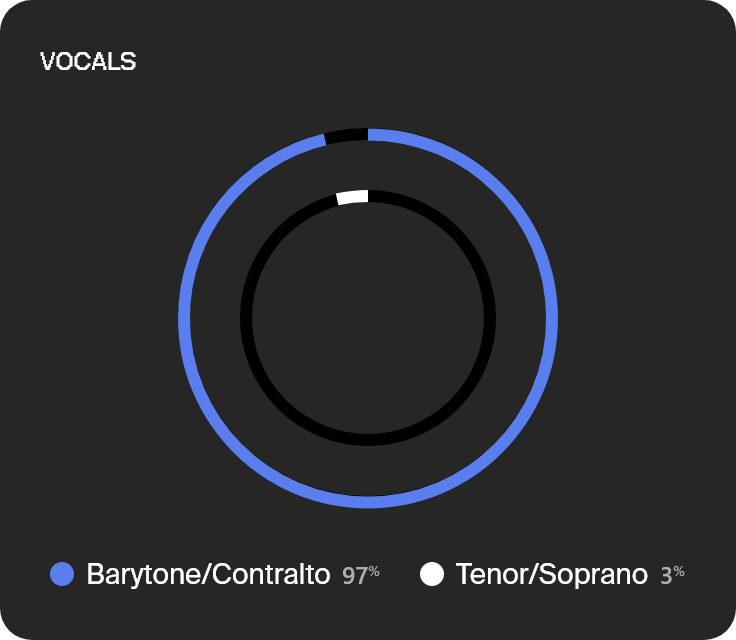Select the Barytone/Contralto legend label
The width and height of the screenshot is (736, 640).
208,574
